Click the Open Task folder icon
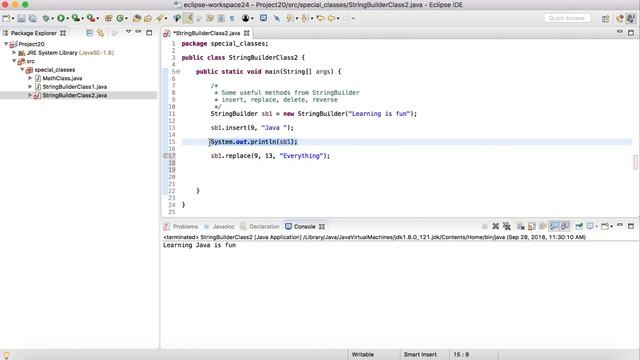 148,18
